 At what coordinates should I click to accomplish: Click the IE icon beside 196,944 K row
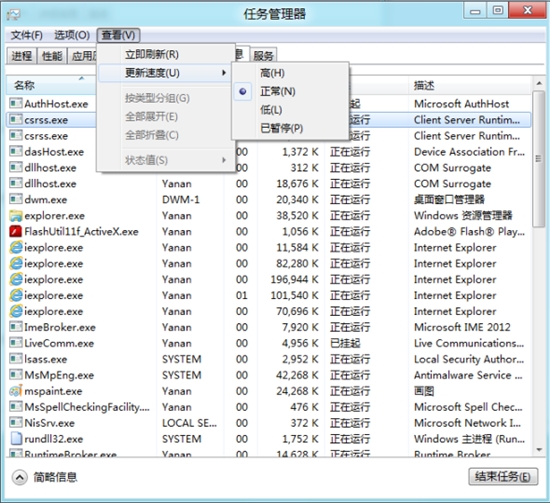(15, 279)
